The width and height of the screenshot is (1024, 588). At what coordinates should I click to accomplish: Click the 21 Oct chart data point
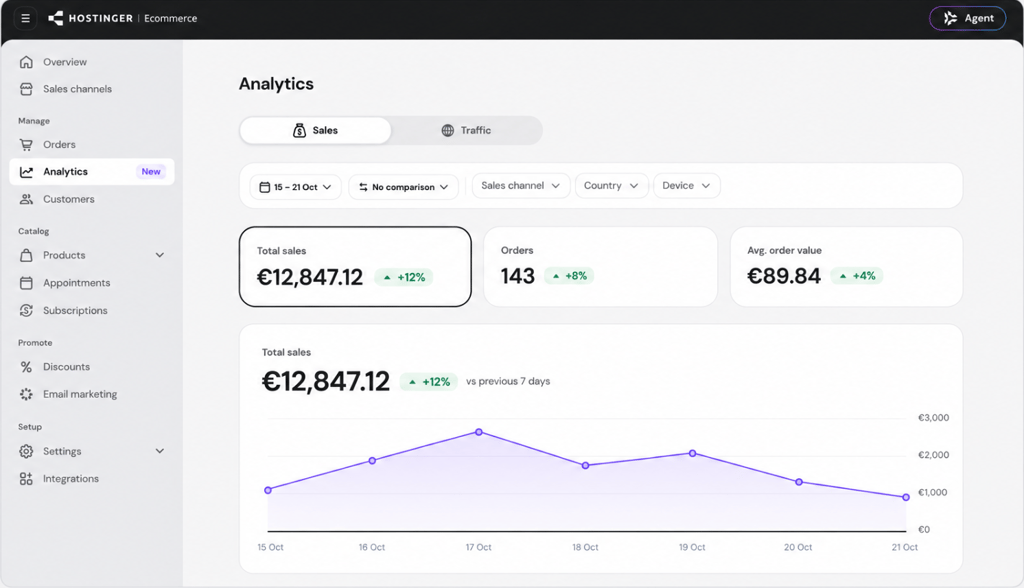(x=906, y=497)
